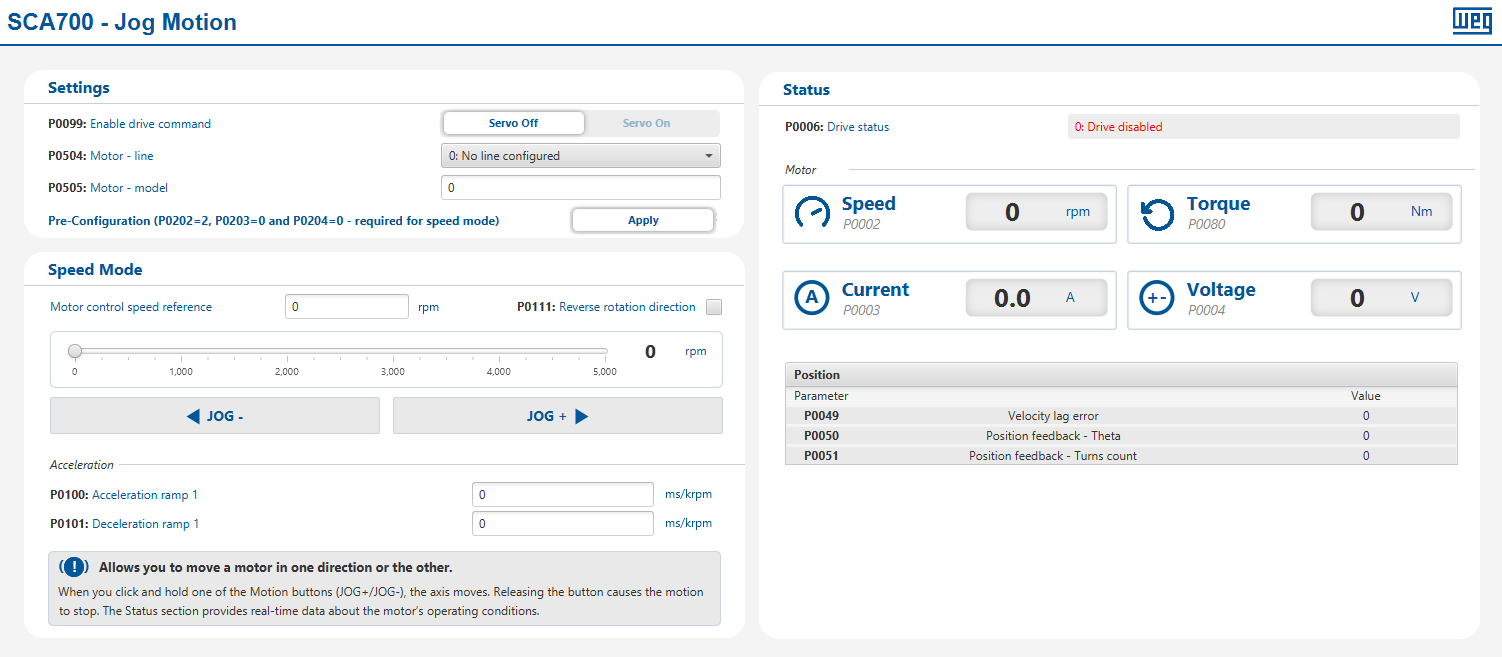Click the info exclamation icon
Image resolution: width=1502 pixels, height=657 pixels.
[75, 567]
